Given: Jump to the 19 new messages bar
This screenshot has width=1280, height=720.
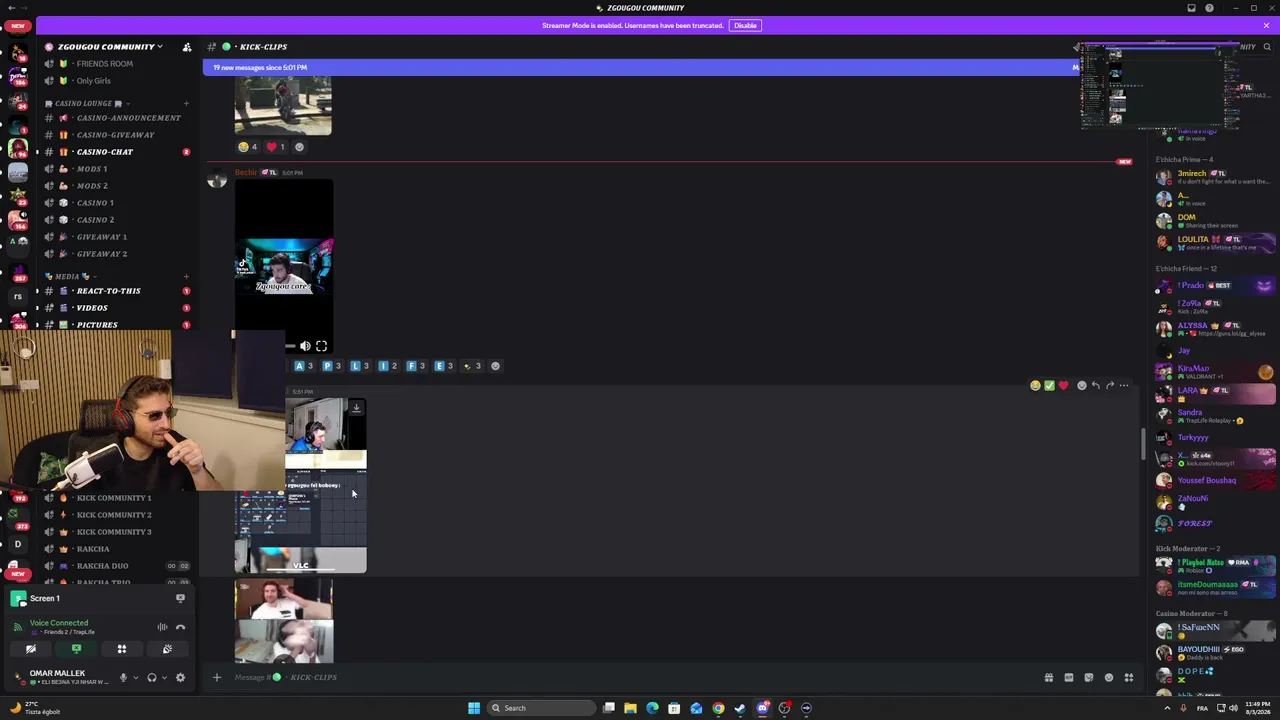Looking at the screenshot, I should click(x=640, y=67).
